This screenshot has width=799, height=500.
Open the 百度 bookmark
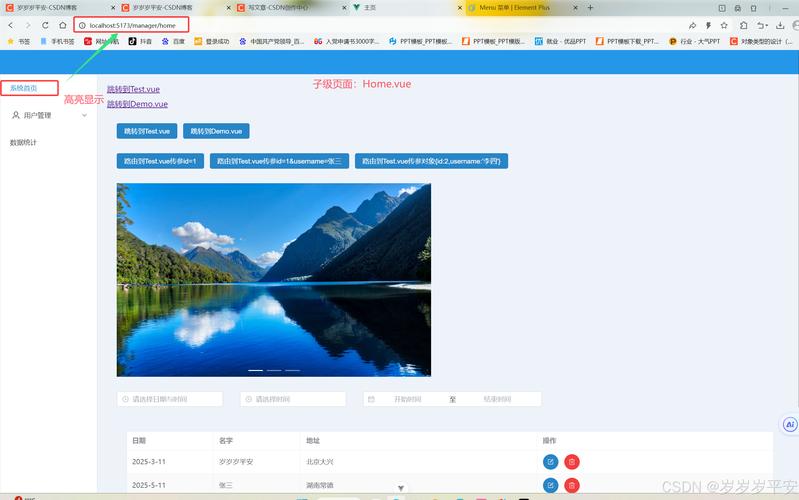(173, 41)
